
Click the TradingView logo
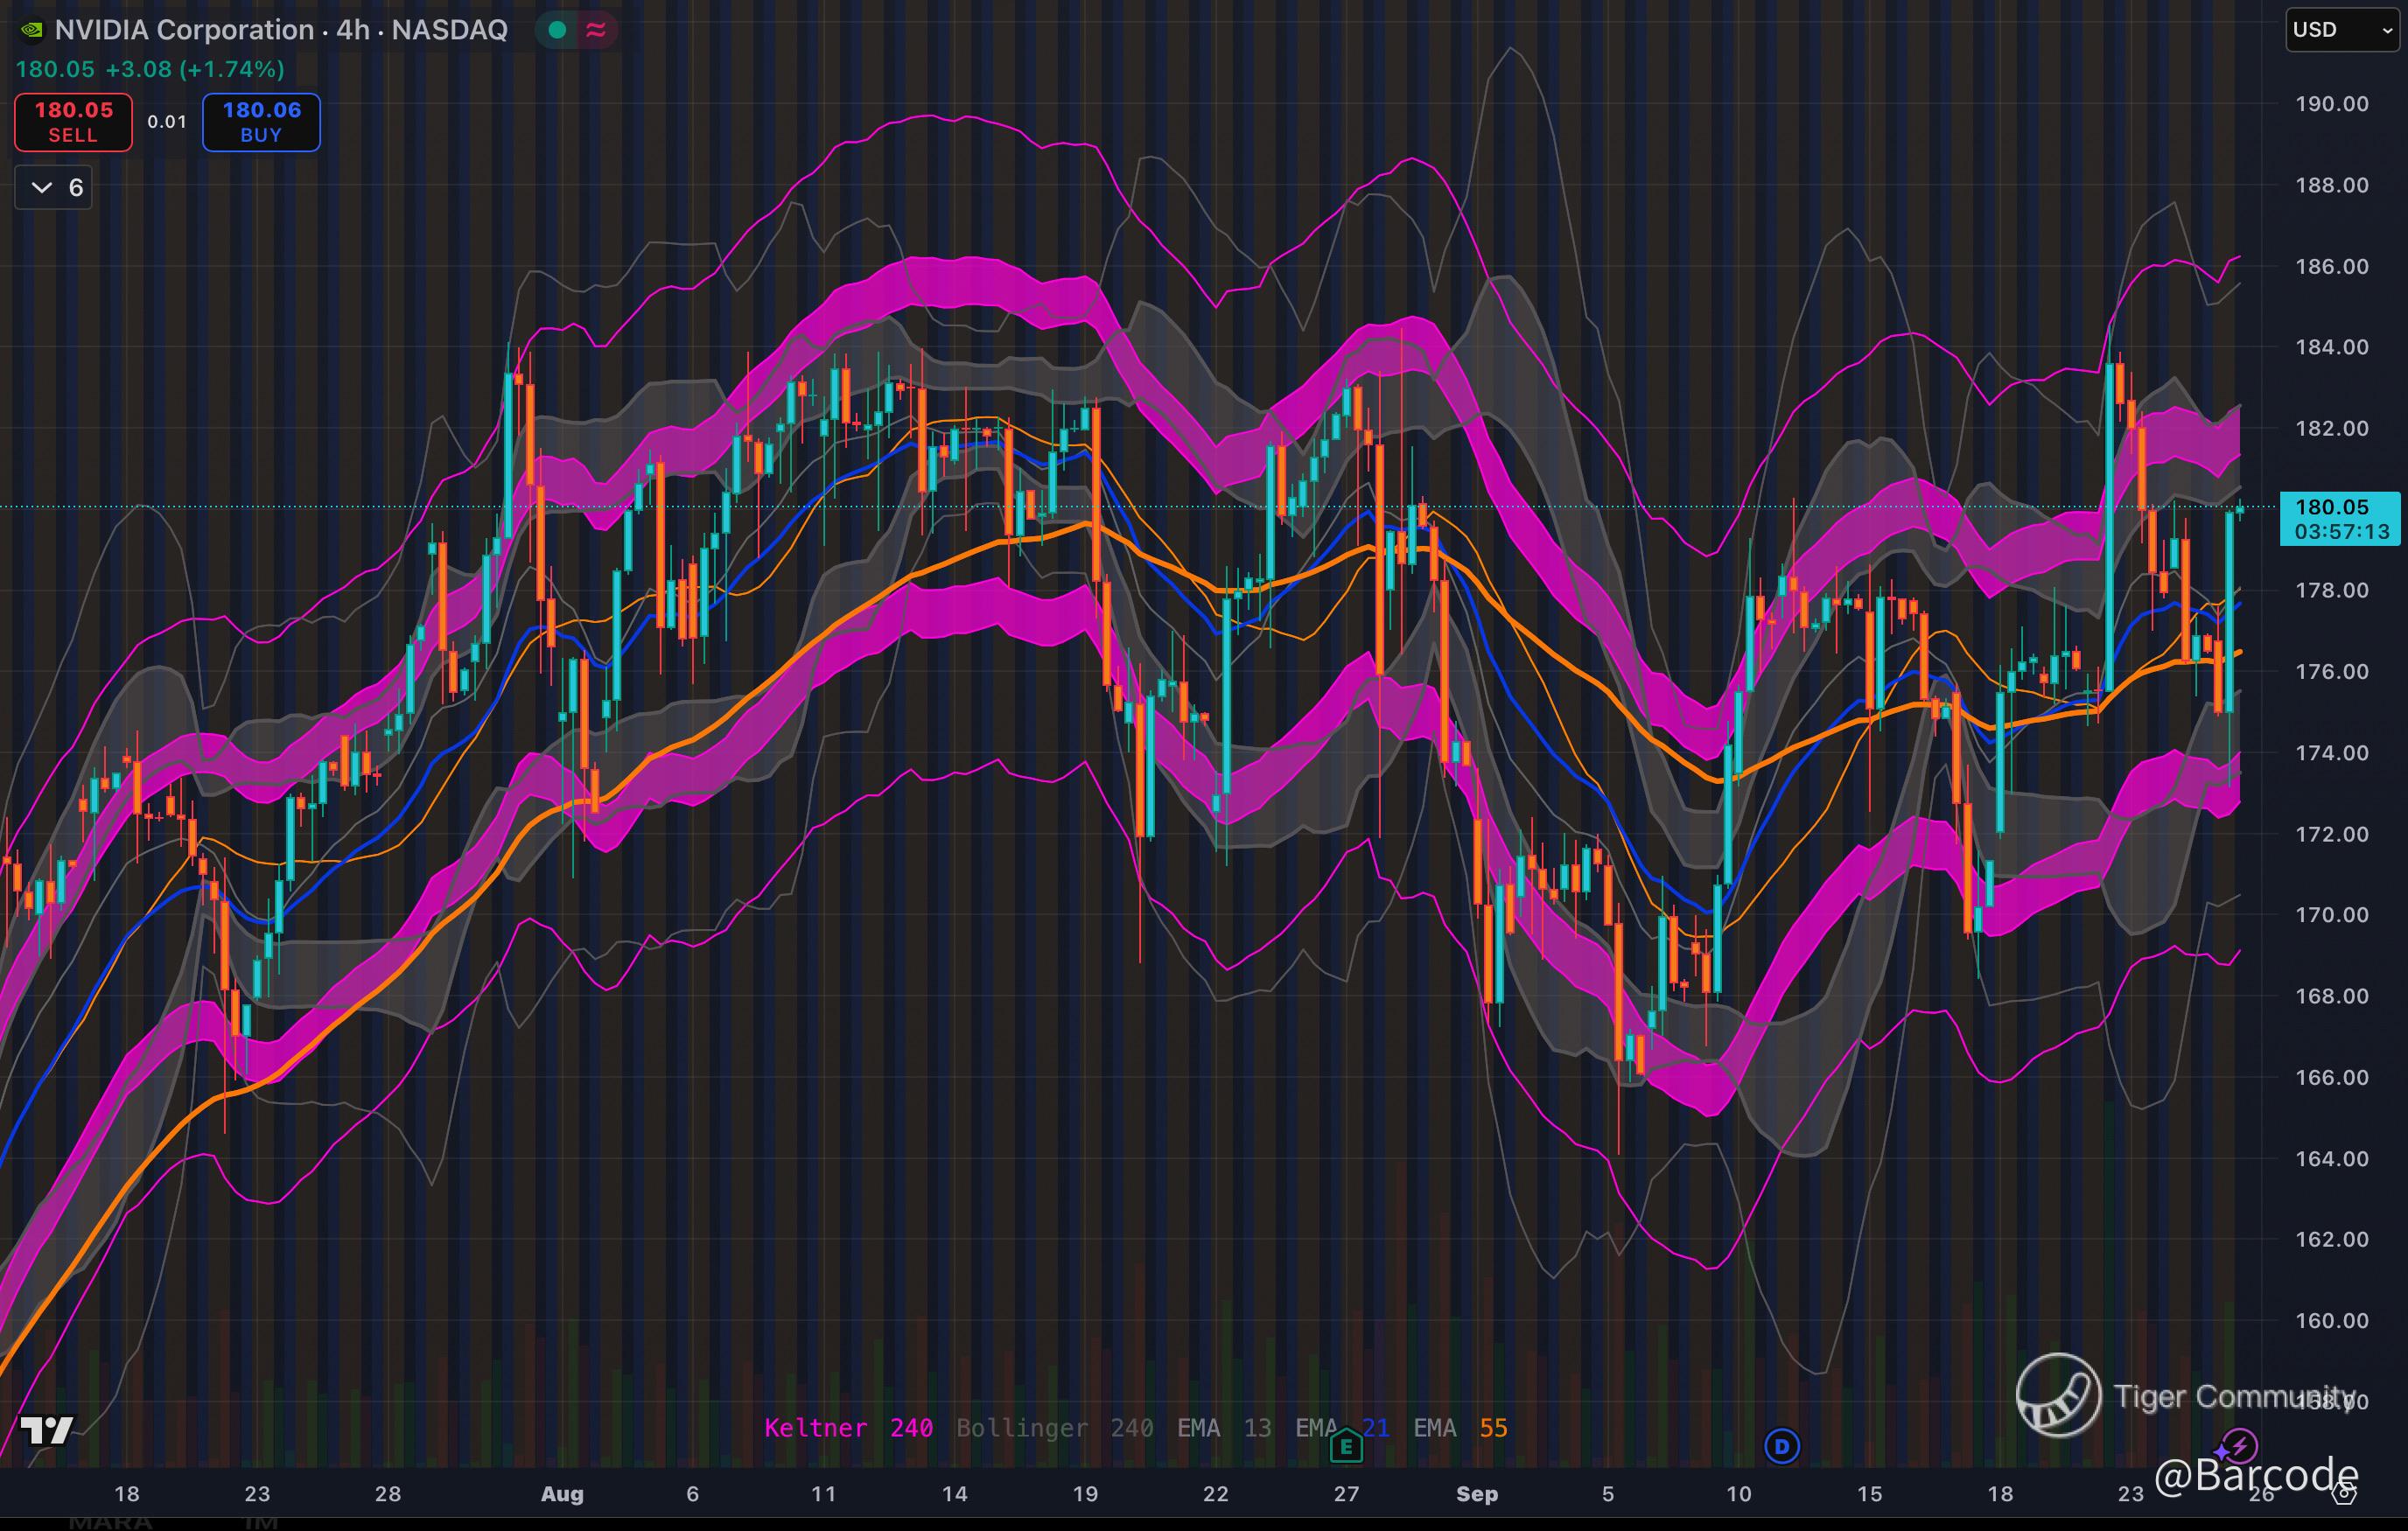click(46, 1431)
